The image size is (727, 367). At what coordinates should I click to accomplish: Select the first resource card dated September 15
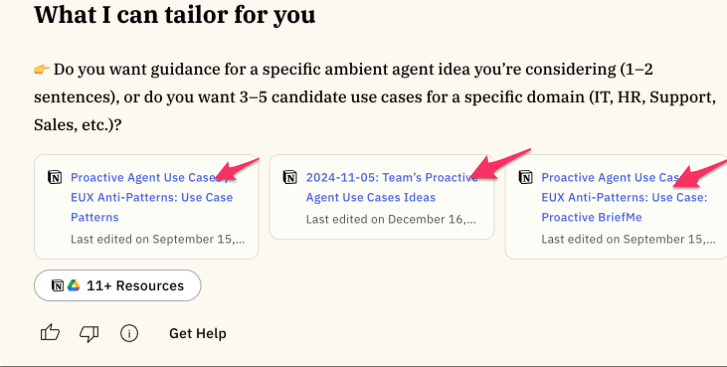tap(146, 207)
